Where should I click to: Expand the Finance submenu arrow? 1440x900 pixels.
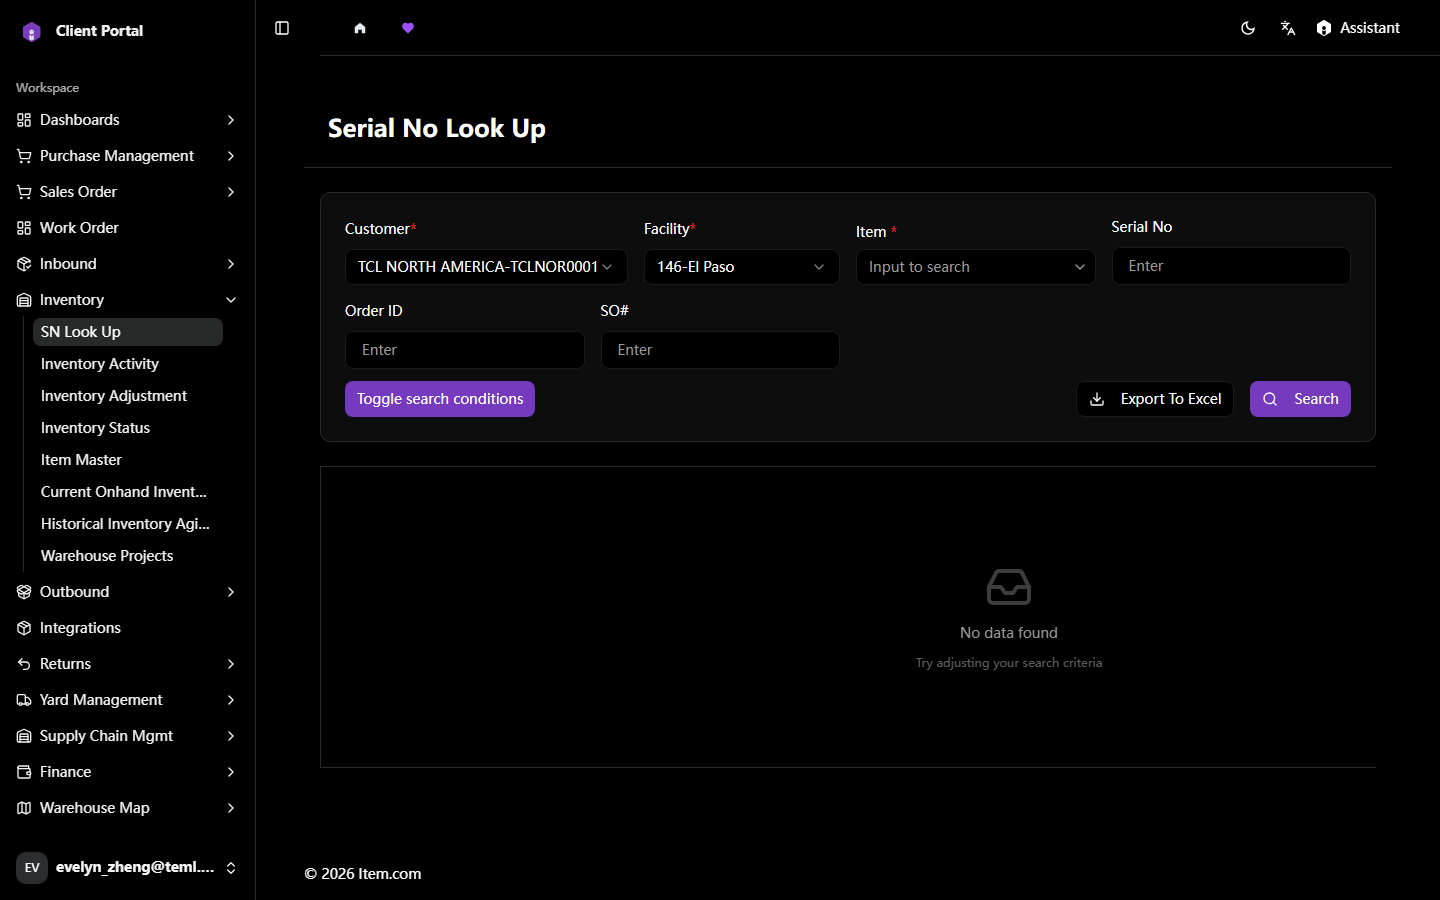231,772
